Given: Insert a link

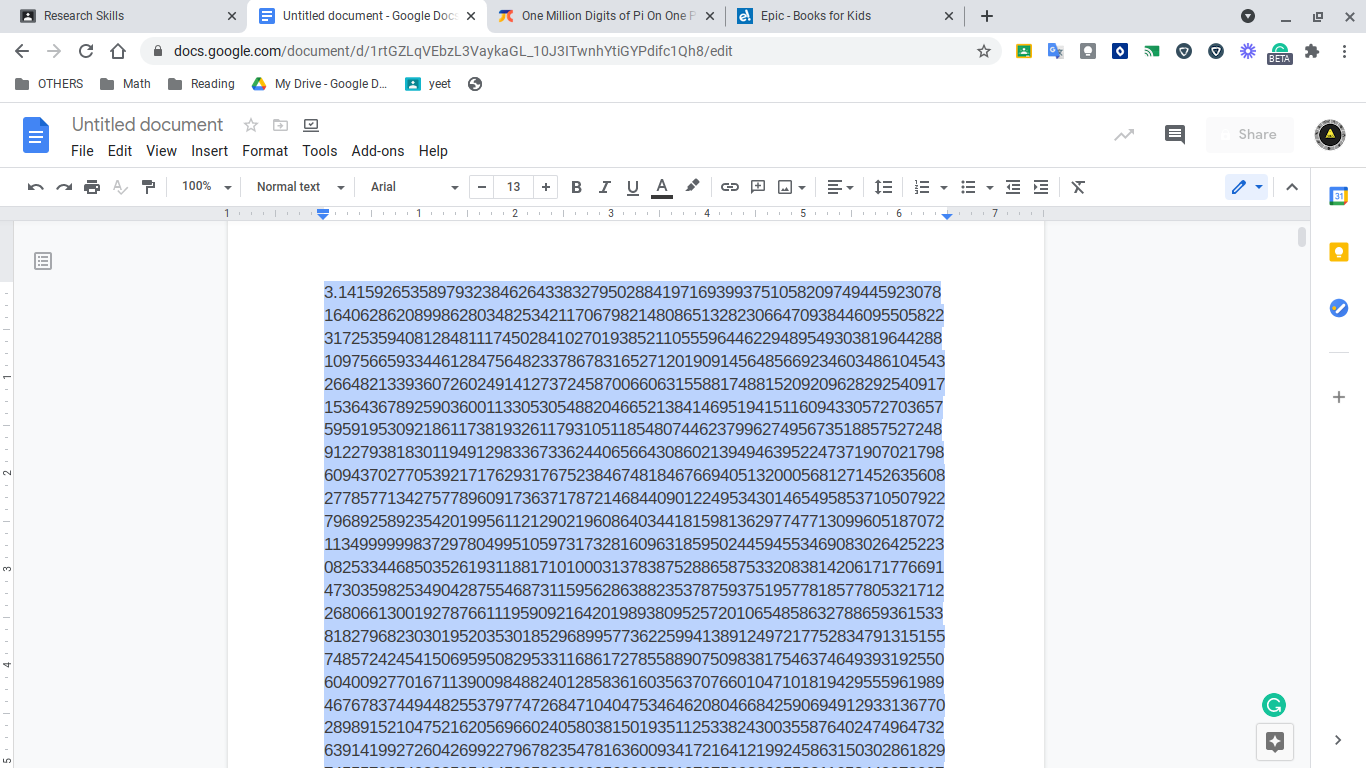Looking at the screenshot, I should click(729, 187).
